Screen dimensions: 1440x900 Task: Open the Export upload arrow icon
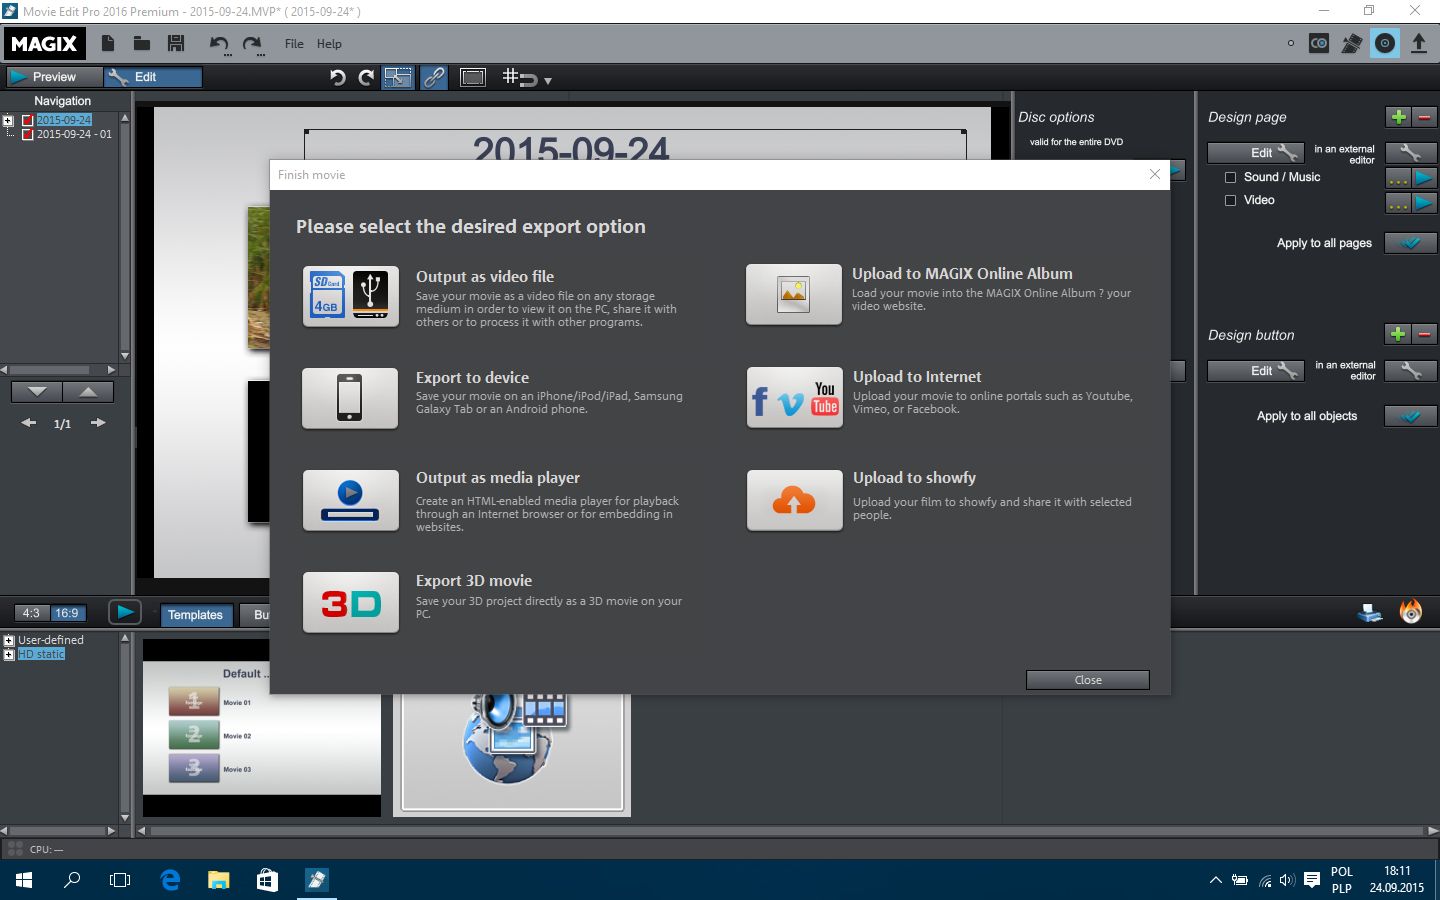[x=1418, y=43]
